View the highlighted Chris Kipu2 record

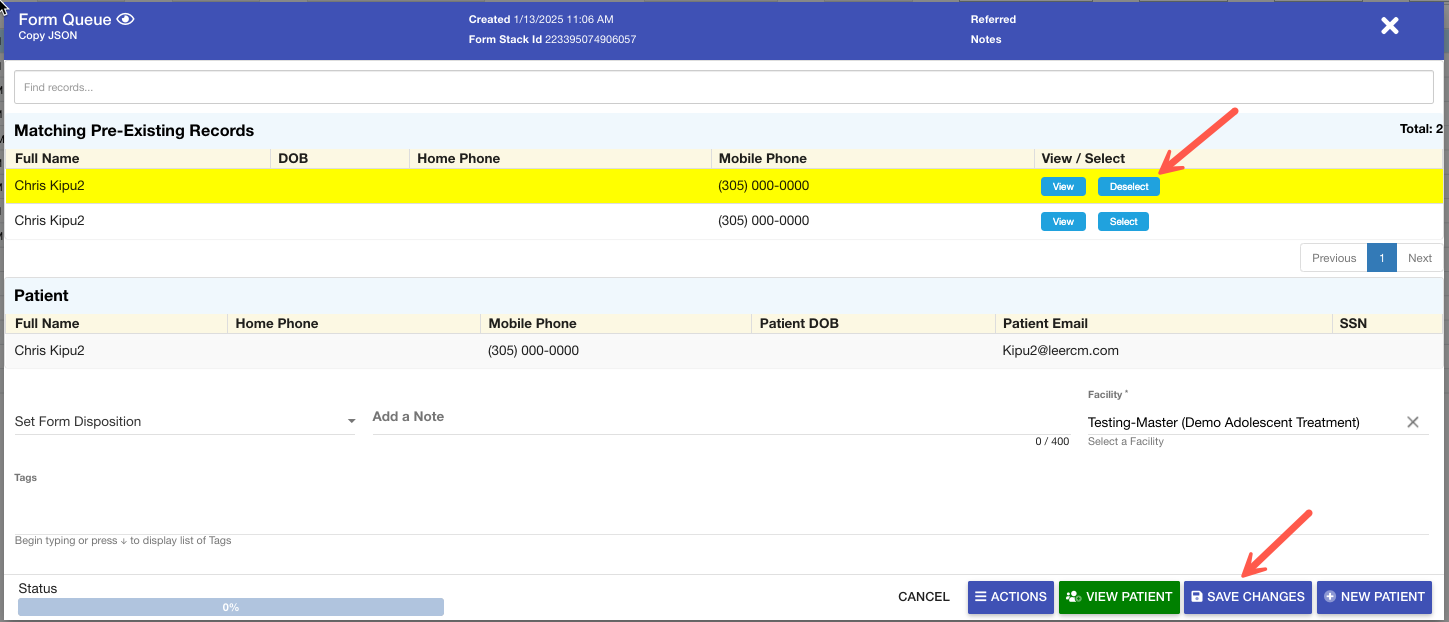1063,187
